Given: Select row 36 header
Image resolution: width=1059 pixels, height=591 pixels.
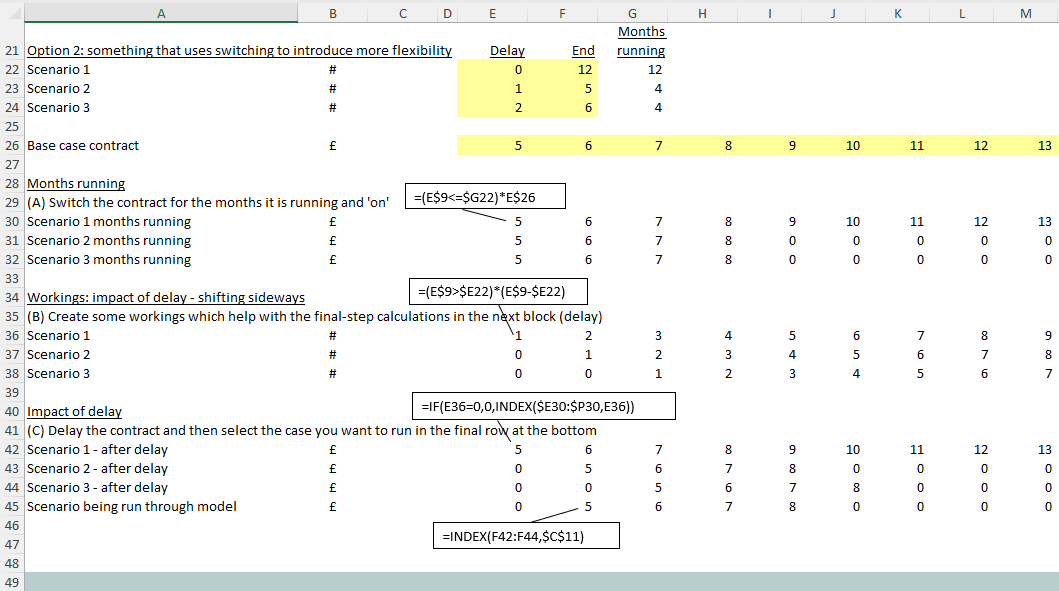Looking at the screenshot, I should [12, 336].
